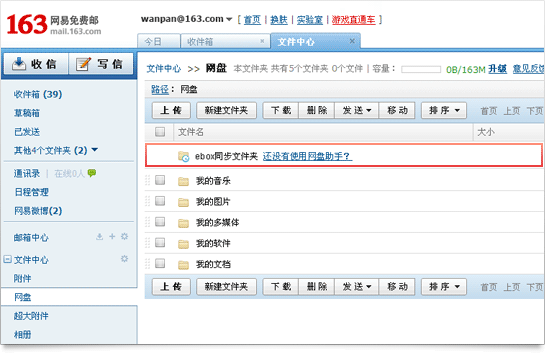Click the top 移动 move button

tap(397, 110)
